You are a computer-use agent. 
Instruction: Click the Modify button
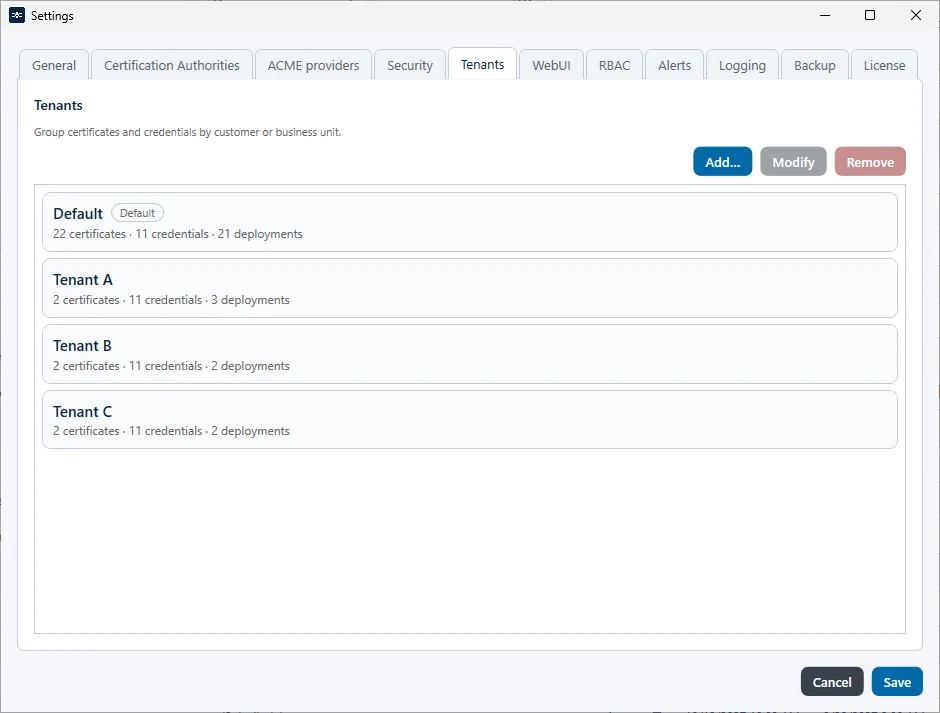click(x=793, y=162)
